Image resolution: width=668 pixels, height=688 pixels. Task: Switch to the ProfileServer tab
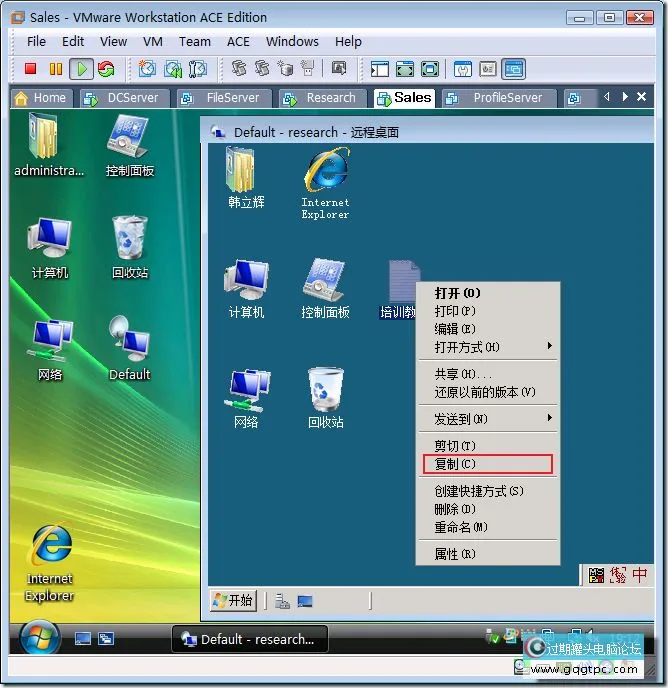tap(499, 98)
